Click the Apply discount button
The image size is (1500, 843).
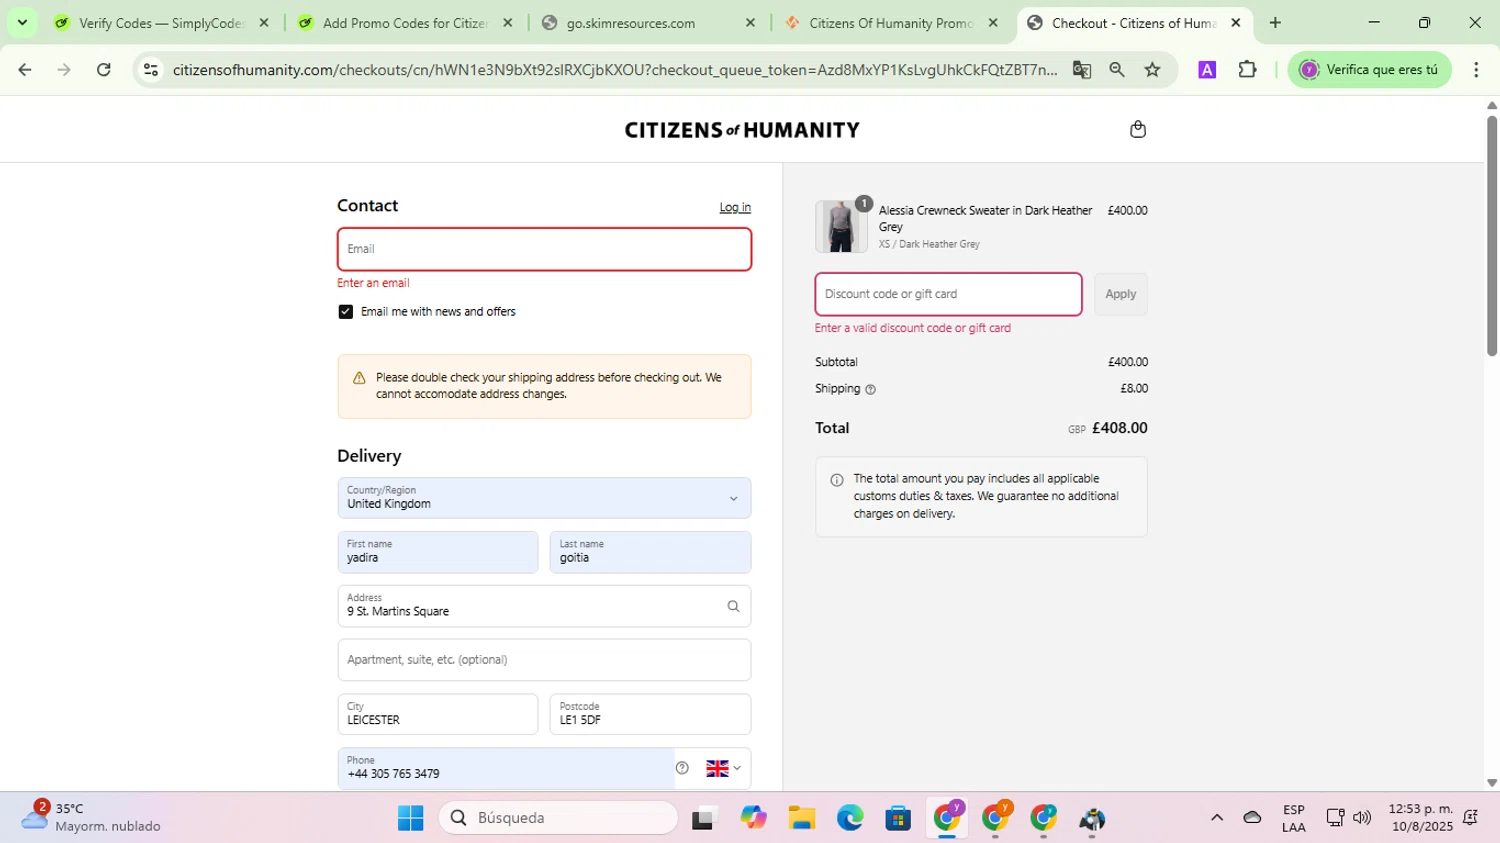(1120, 294)
